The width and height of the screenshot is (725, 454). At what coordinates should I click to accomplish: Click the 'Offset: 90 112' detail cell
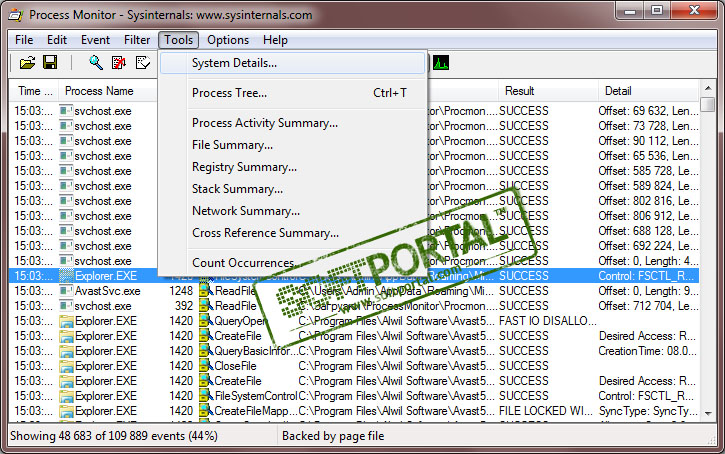[x=648, y=141]
